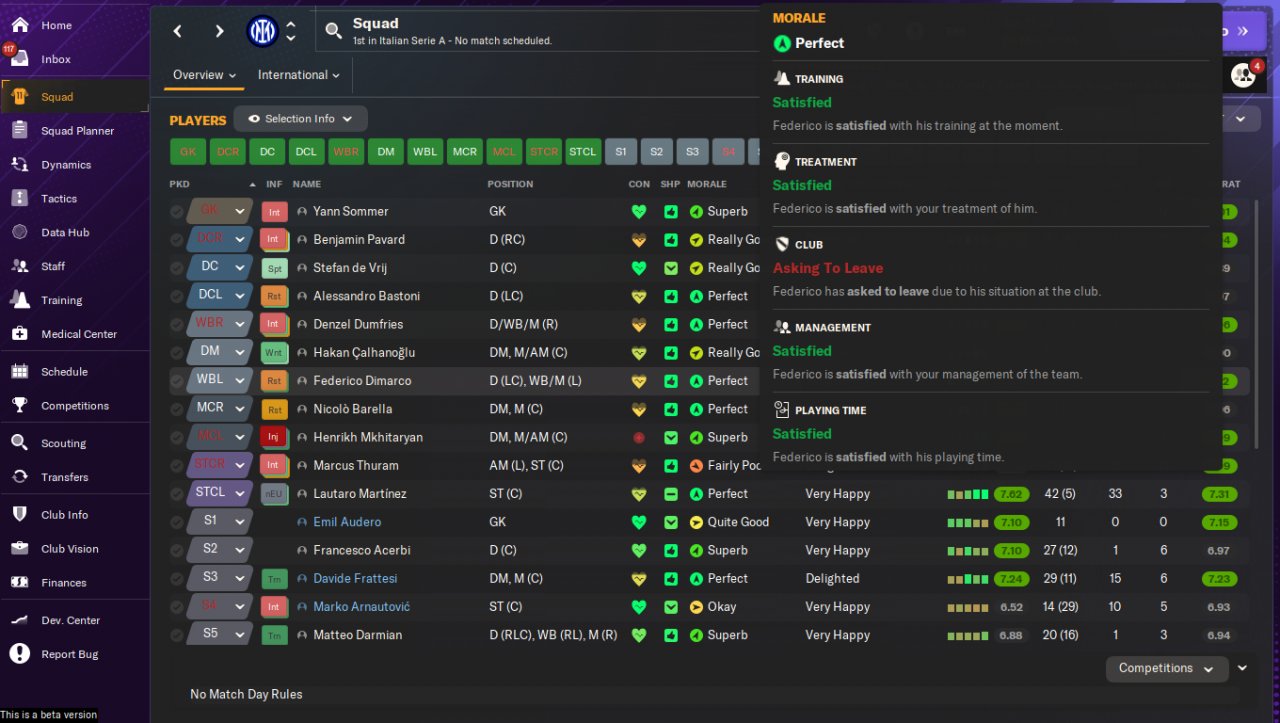This screenshot has width=1280, height=723.
Task: Open the Schedule calendar icon in sidebar
Action: click(x=20, y=371)
